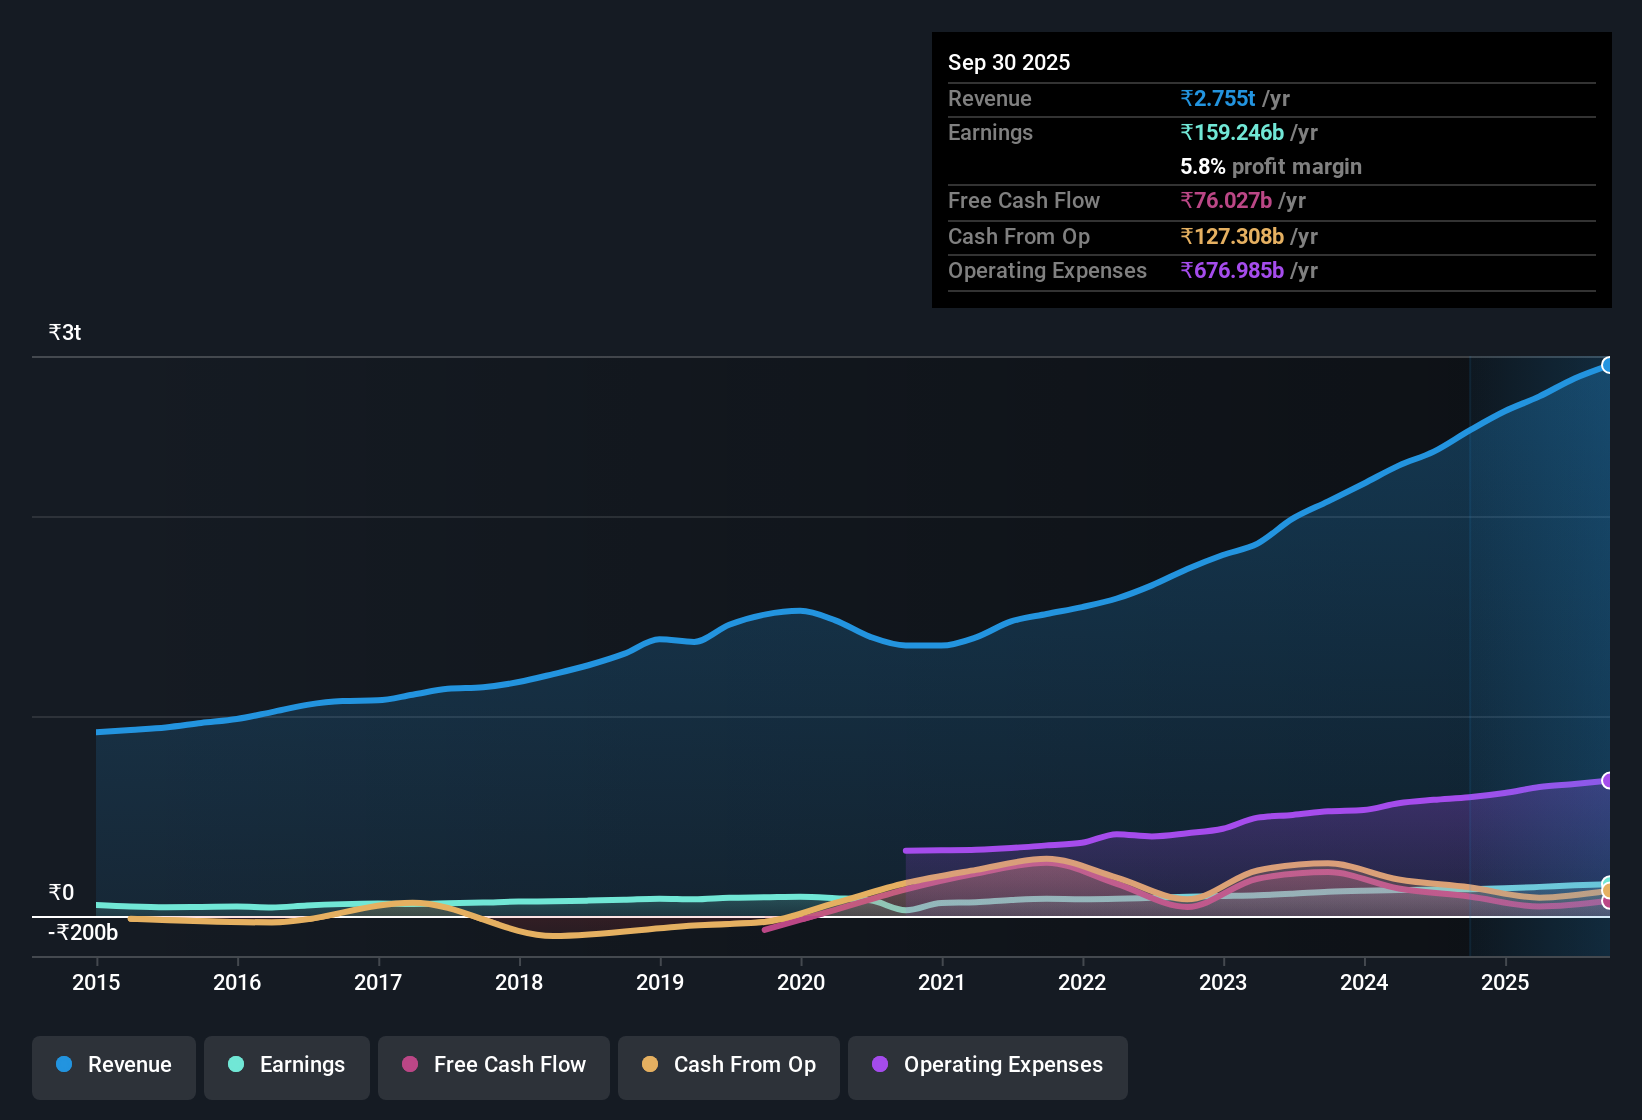Click the Revenue line endpoint marker

[1608, 365]
